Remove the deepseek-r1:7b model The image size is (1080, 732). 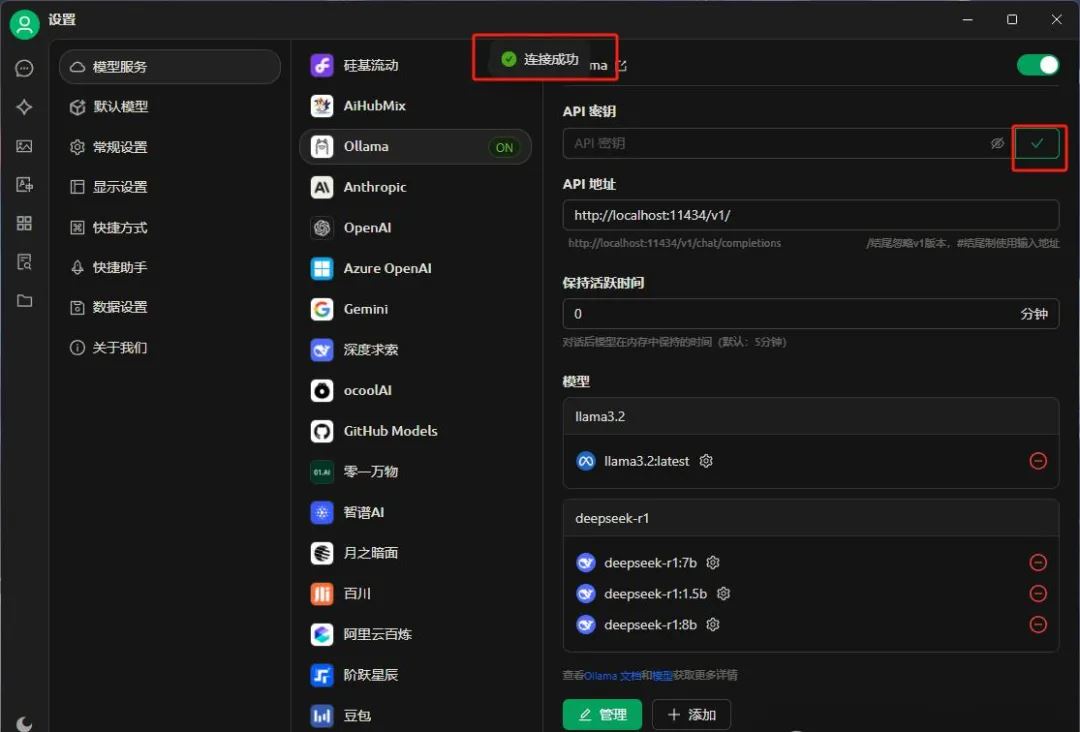click(x=1038, y=563)
